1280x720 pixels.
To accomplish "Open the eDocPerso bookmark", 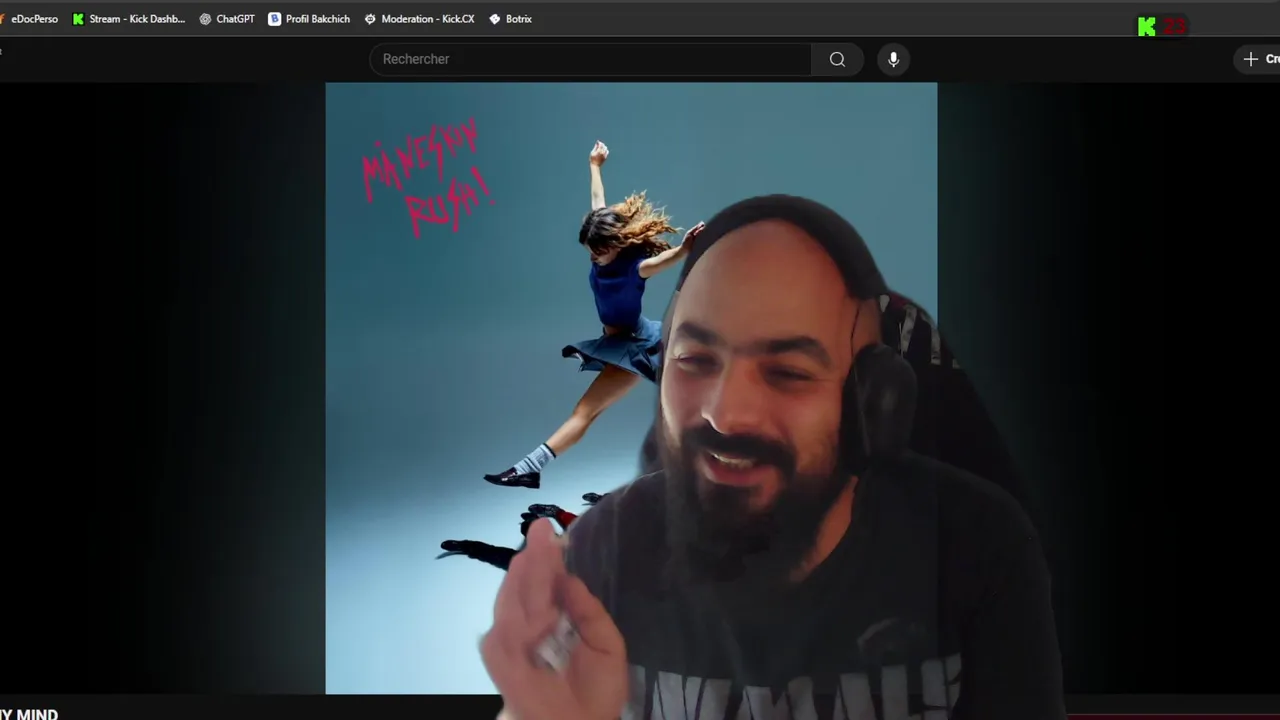I will (x=30, y=19).
